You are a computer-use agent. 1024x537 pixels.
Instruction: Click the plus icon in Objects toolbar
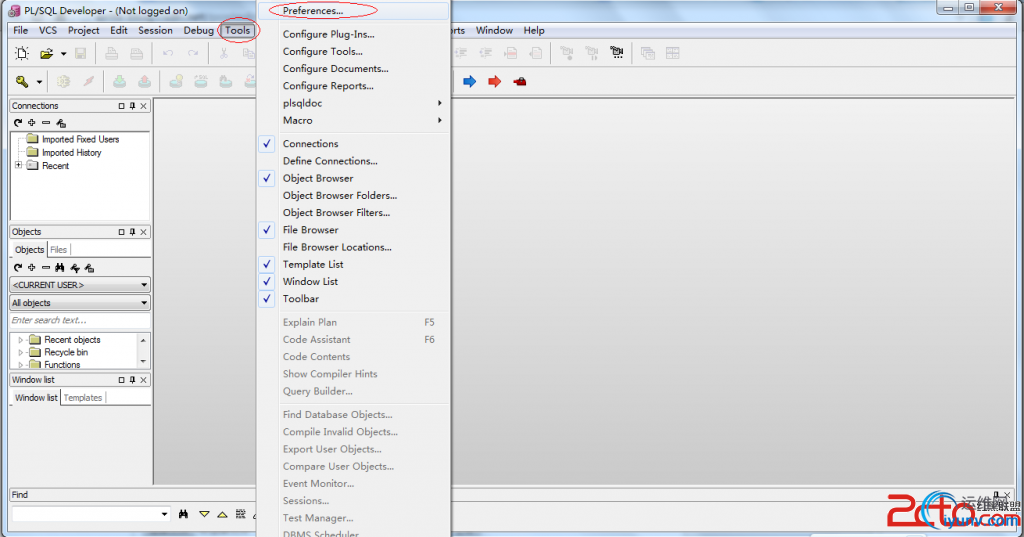tap(31, 268)
